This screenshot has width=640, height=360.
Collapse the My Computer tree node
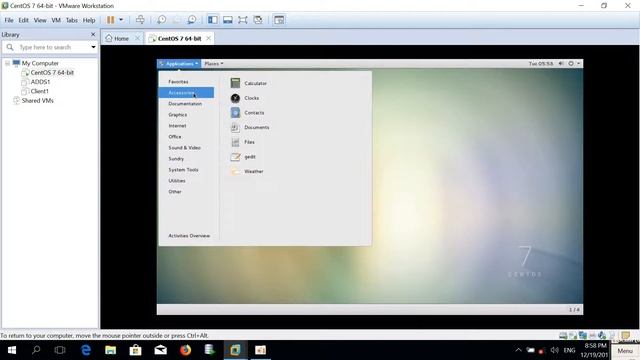pos(7,63)
